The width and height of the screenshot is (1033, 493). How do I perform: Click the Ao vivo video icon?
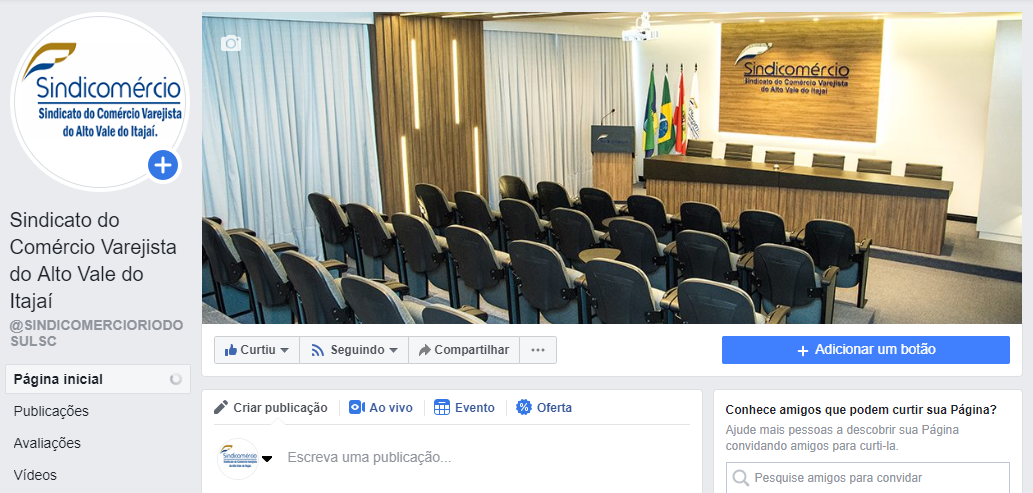[356, 407]
